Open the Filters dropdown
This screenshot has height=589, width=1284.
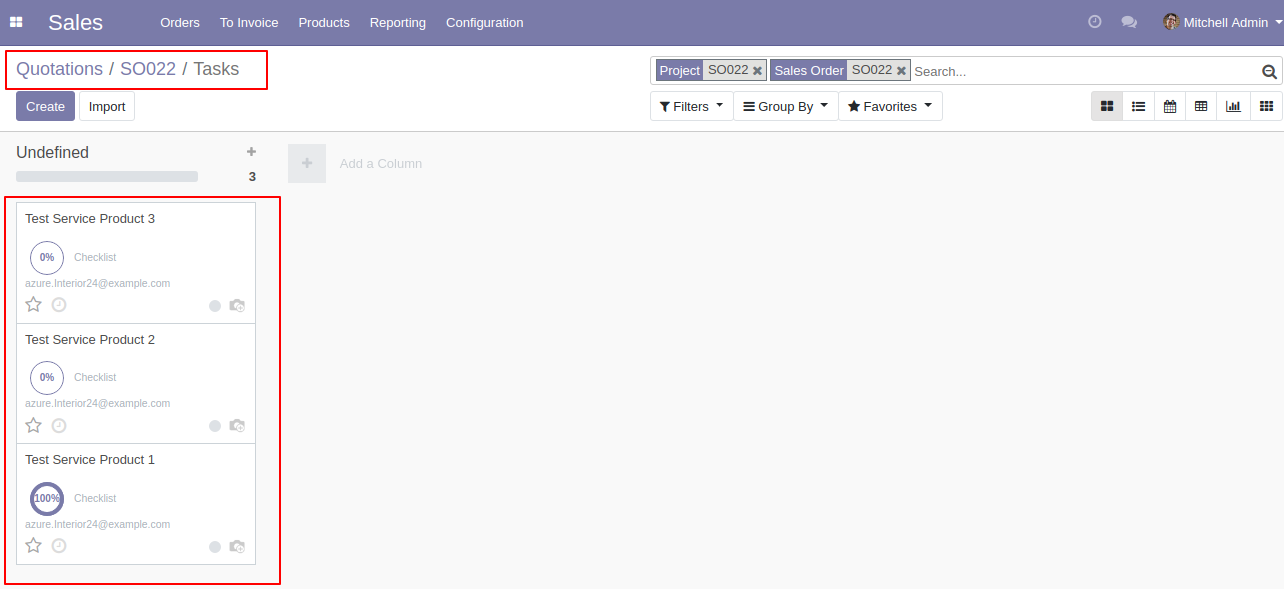coord(691,106)
